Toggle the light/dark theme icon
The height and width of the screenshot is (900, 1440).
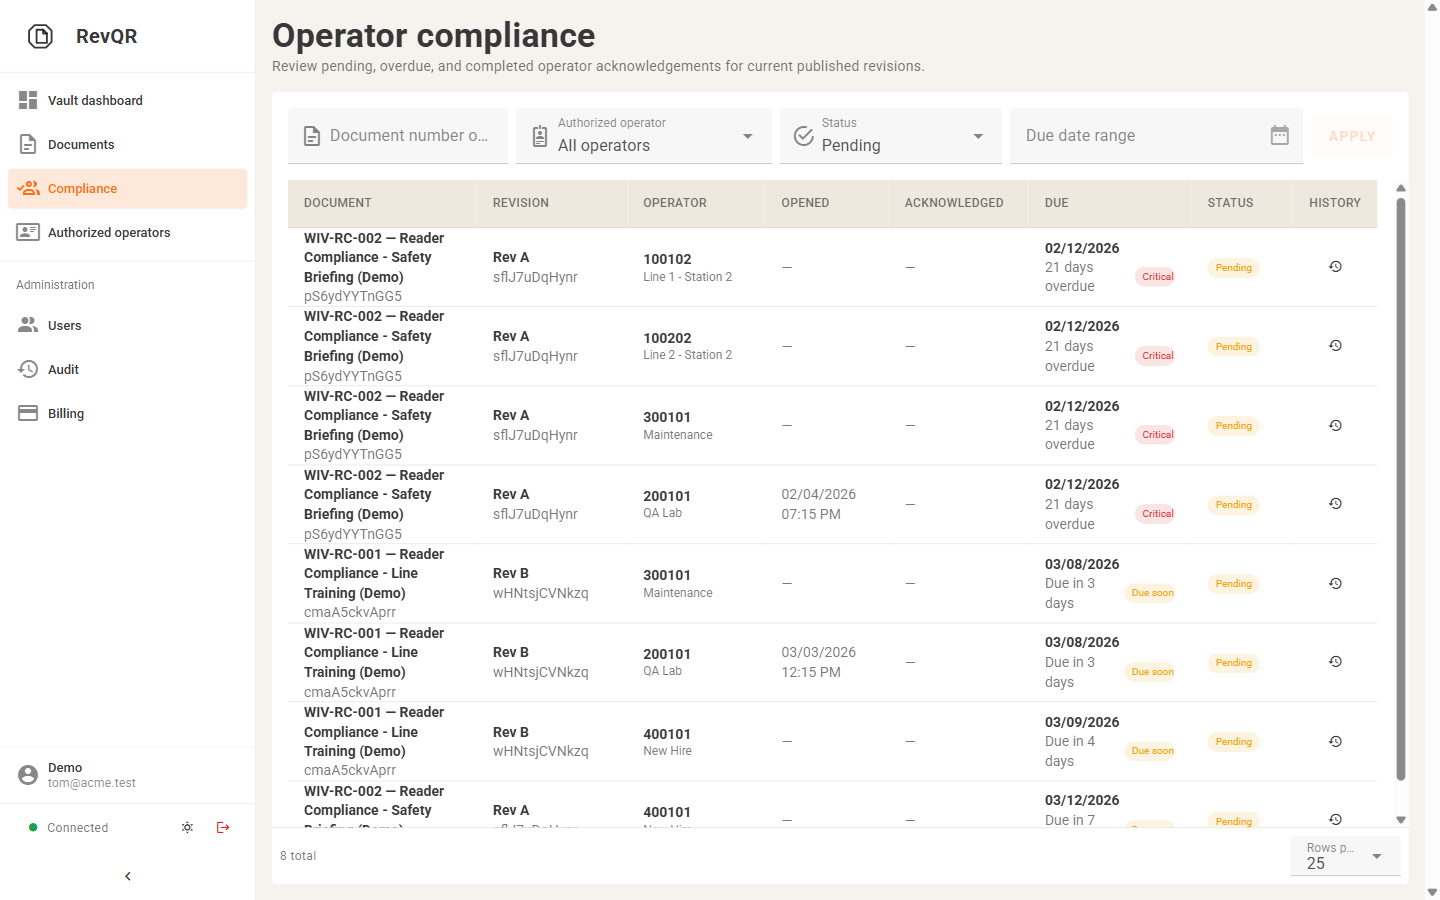pos(187,827)
